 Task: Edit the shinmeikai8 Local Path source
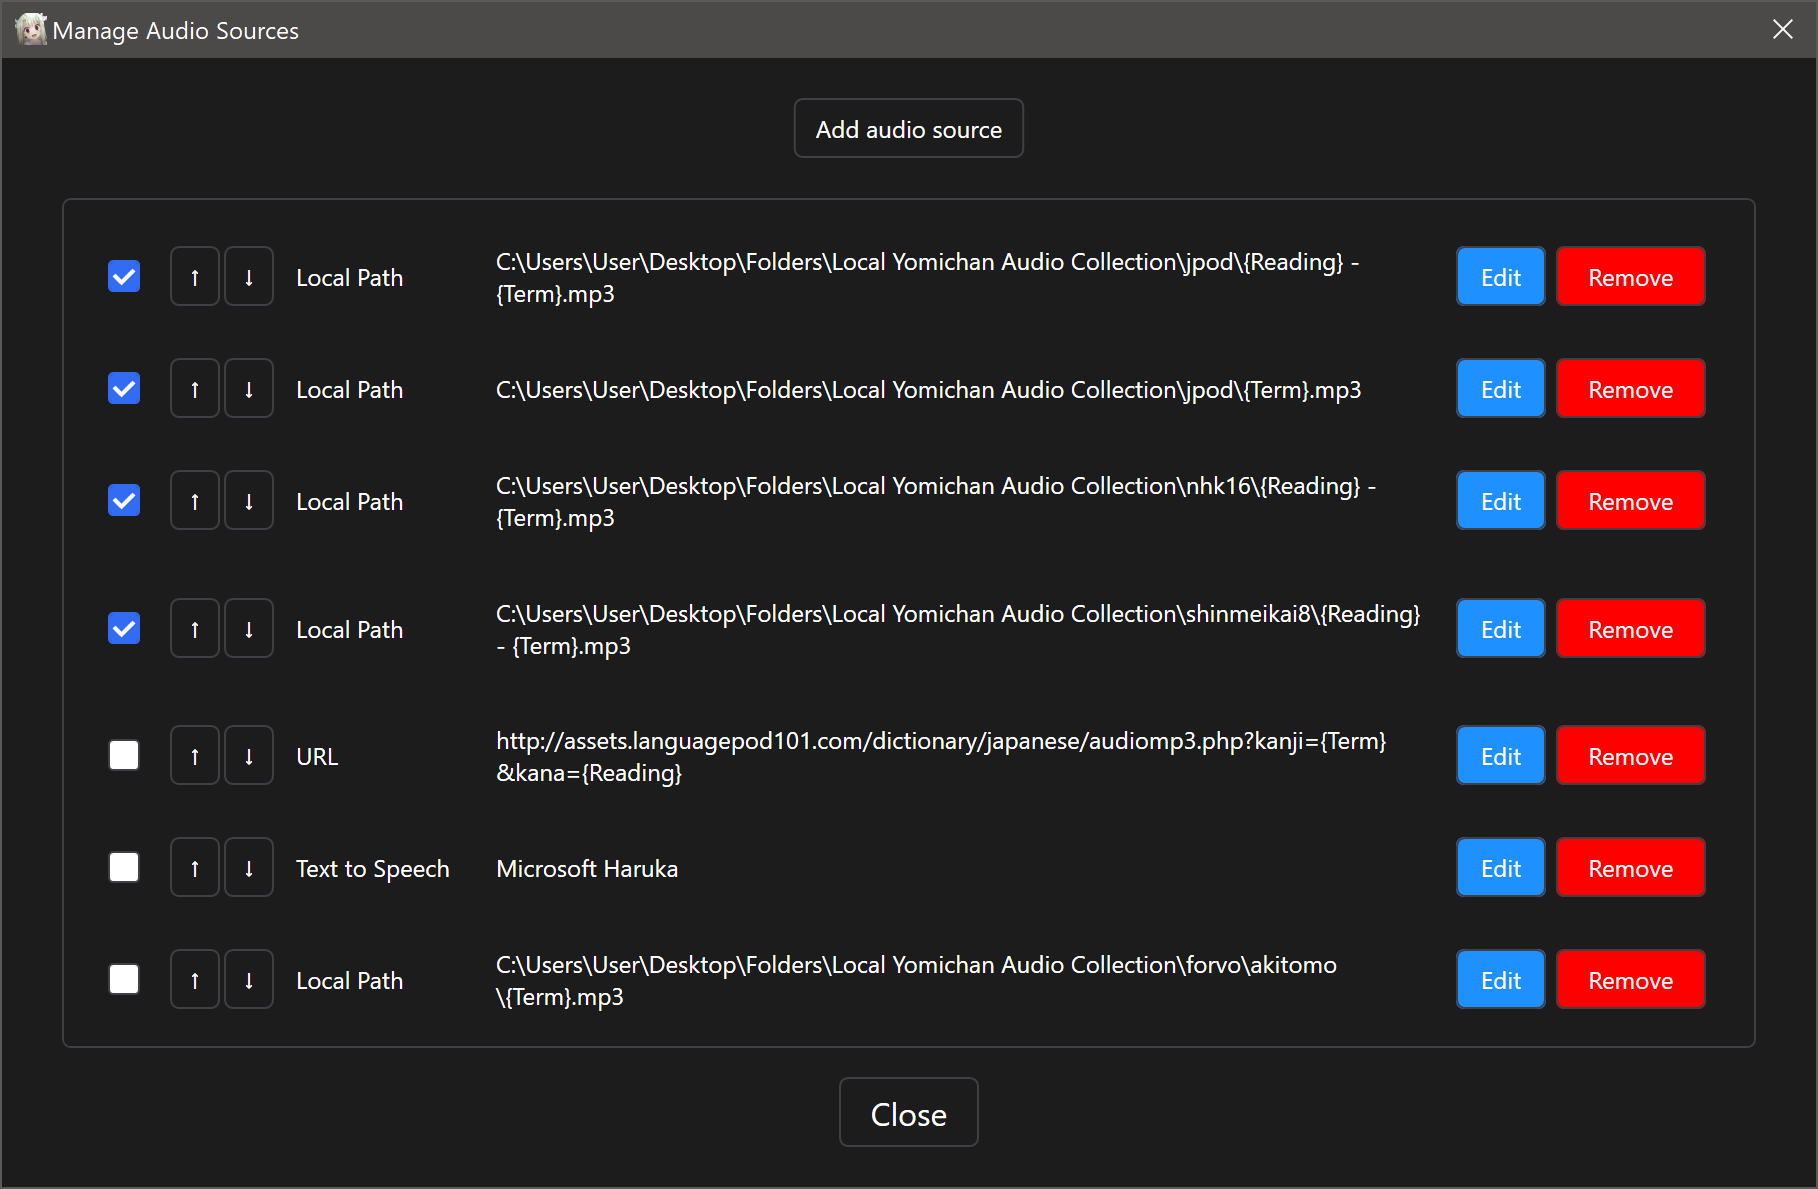1500,629
